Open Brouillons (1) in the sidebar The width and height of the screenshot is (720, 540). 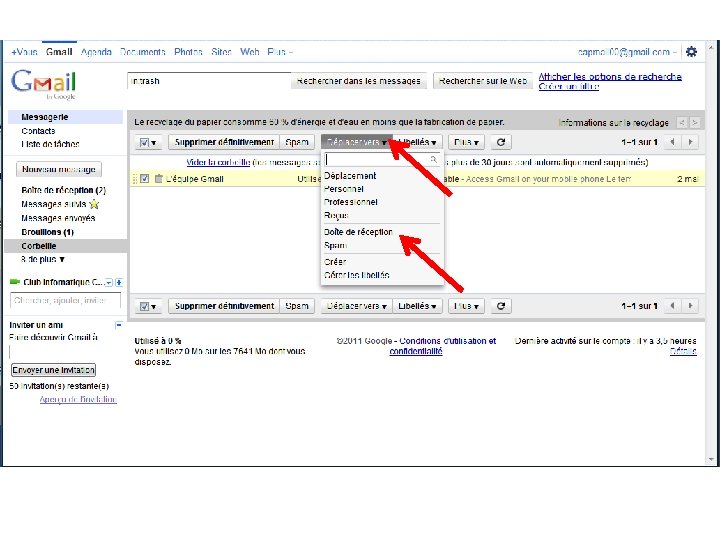pos(47,232)
